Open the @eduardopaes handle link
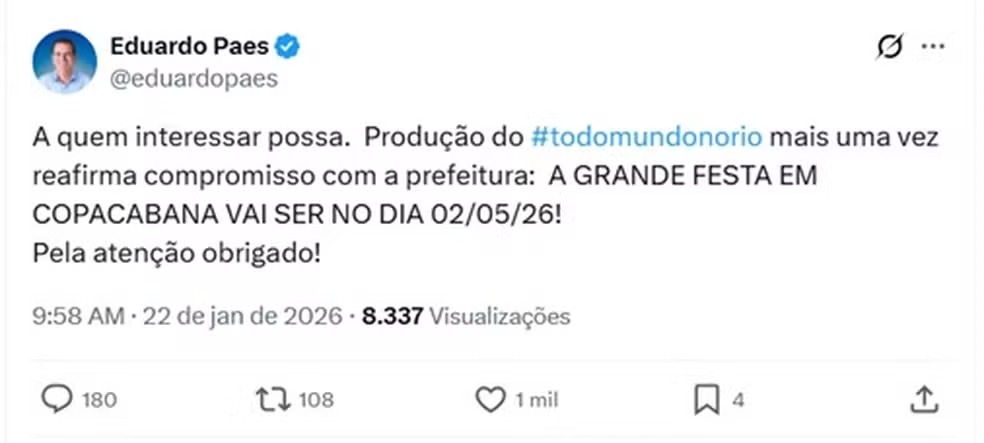 click(x=194, y=79)
